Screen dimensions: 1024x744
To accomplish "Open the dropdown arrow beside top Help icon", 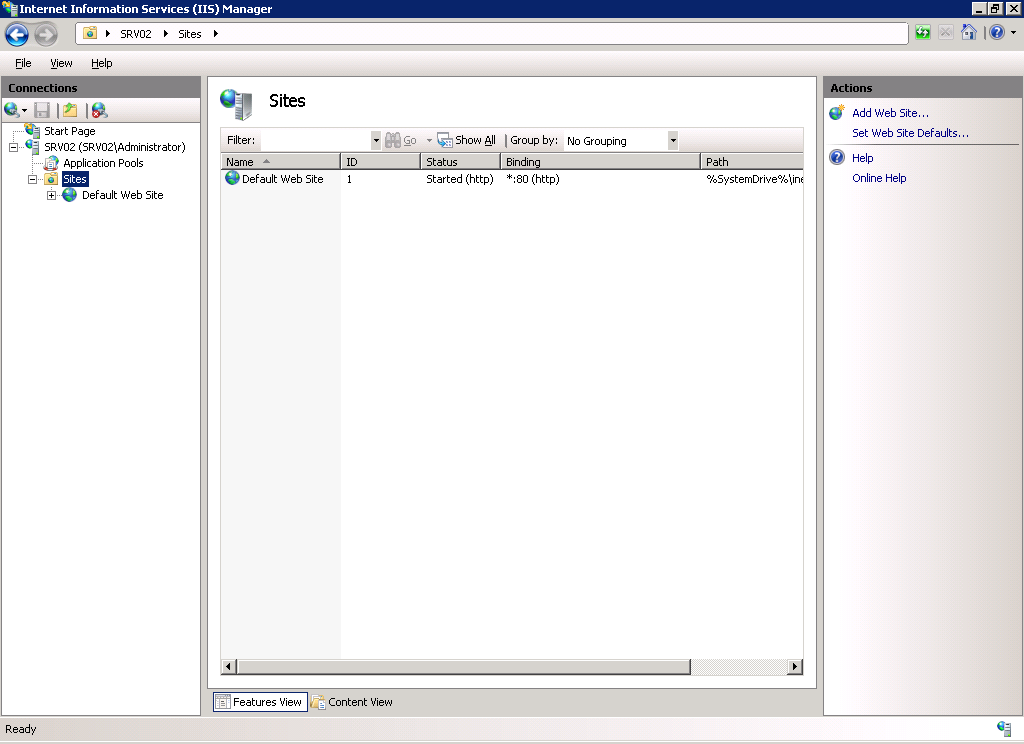I will click(1013, 32).
